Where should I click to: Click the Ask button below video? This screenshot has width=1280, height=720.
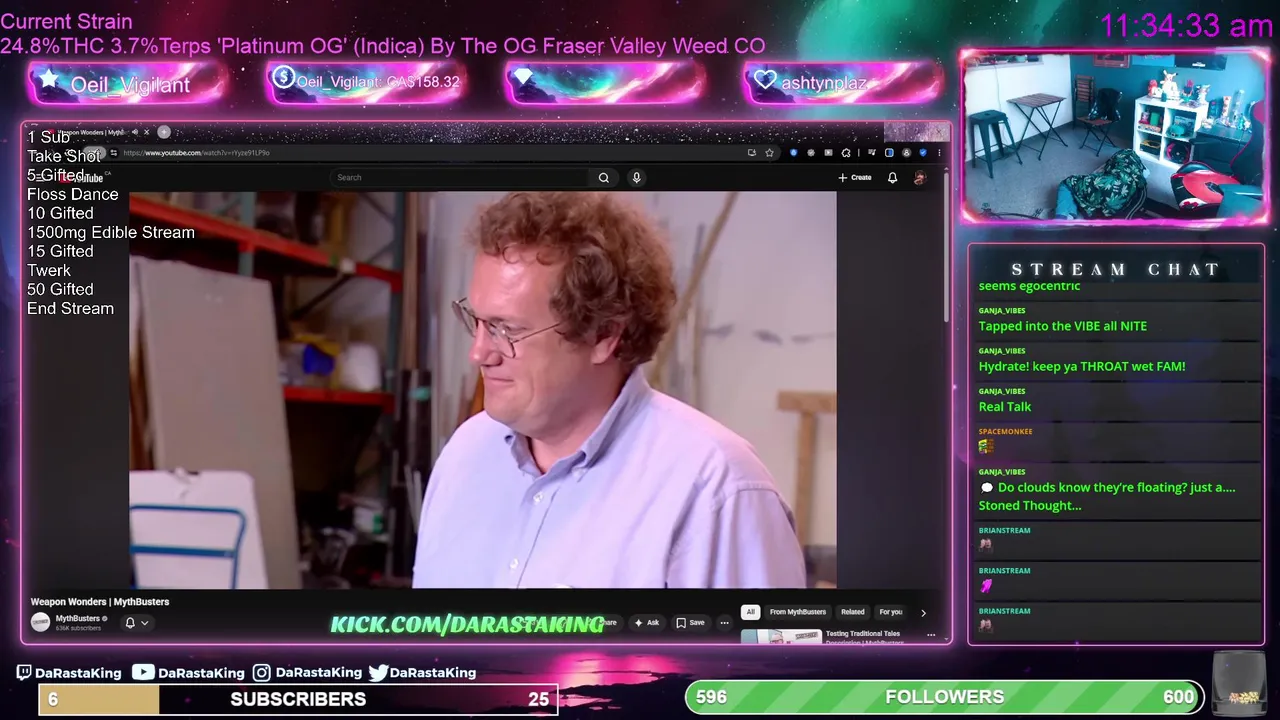coord(646,623)
